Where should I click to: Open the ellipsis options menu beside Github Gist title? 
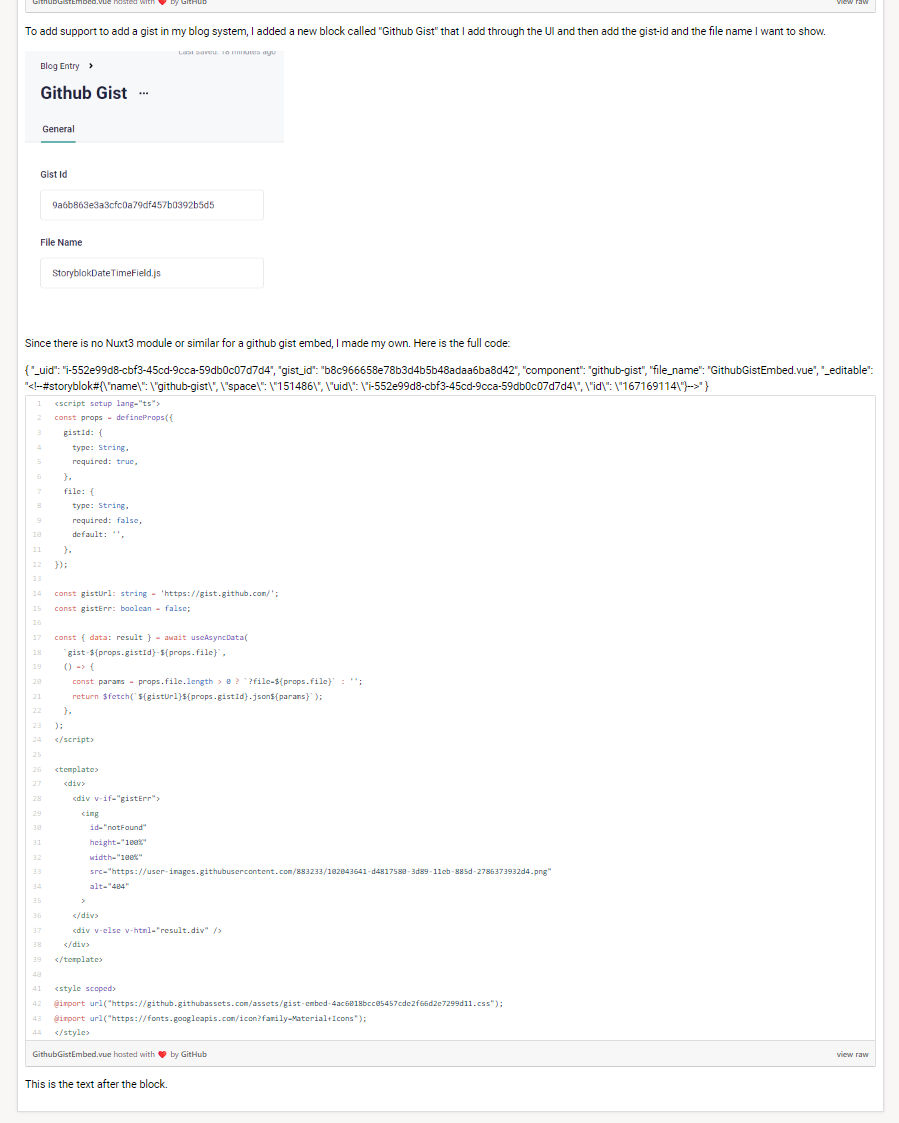pos(143,92)
